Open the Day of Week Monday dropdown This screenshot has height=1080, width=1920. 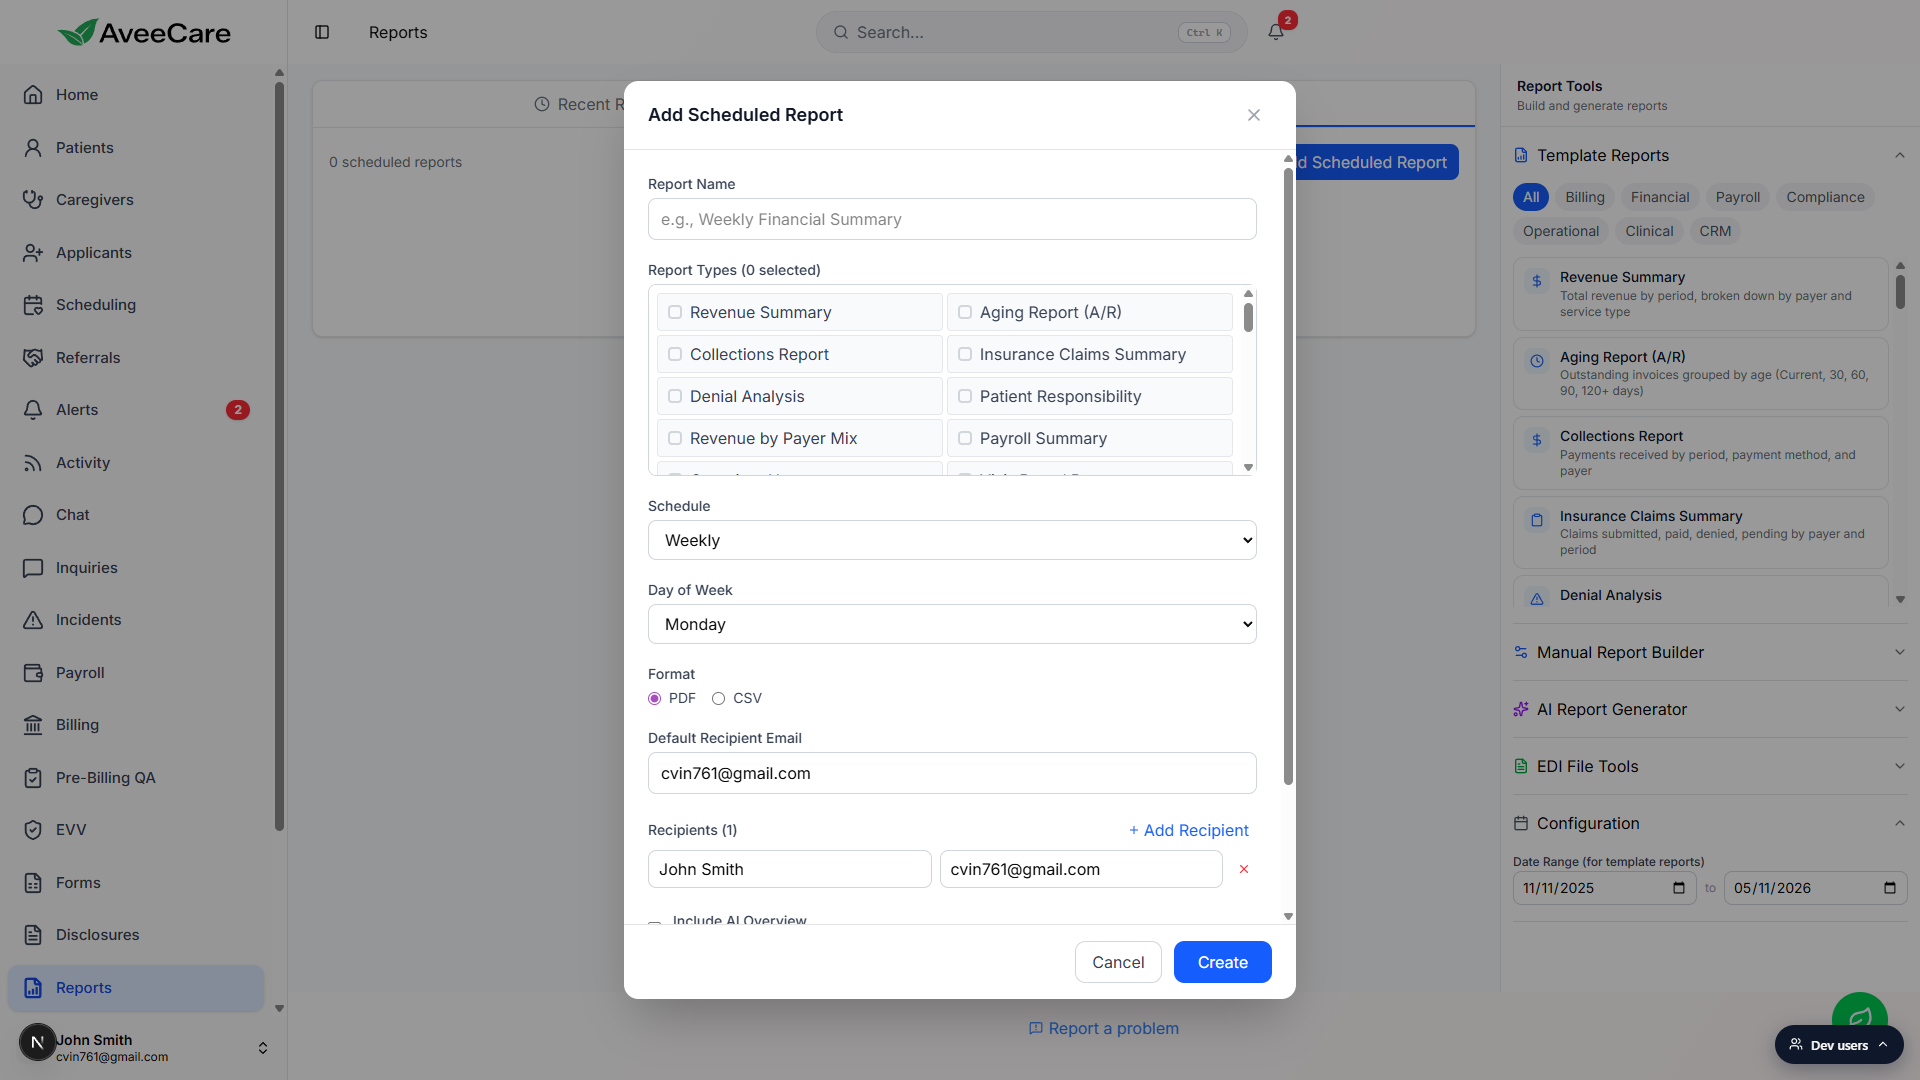tap(952, 624)
